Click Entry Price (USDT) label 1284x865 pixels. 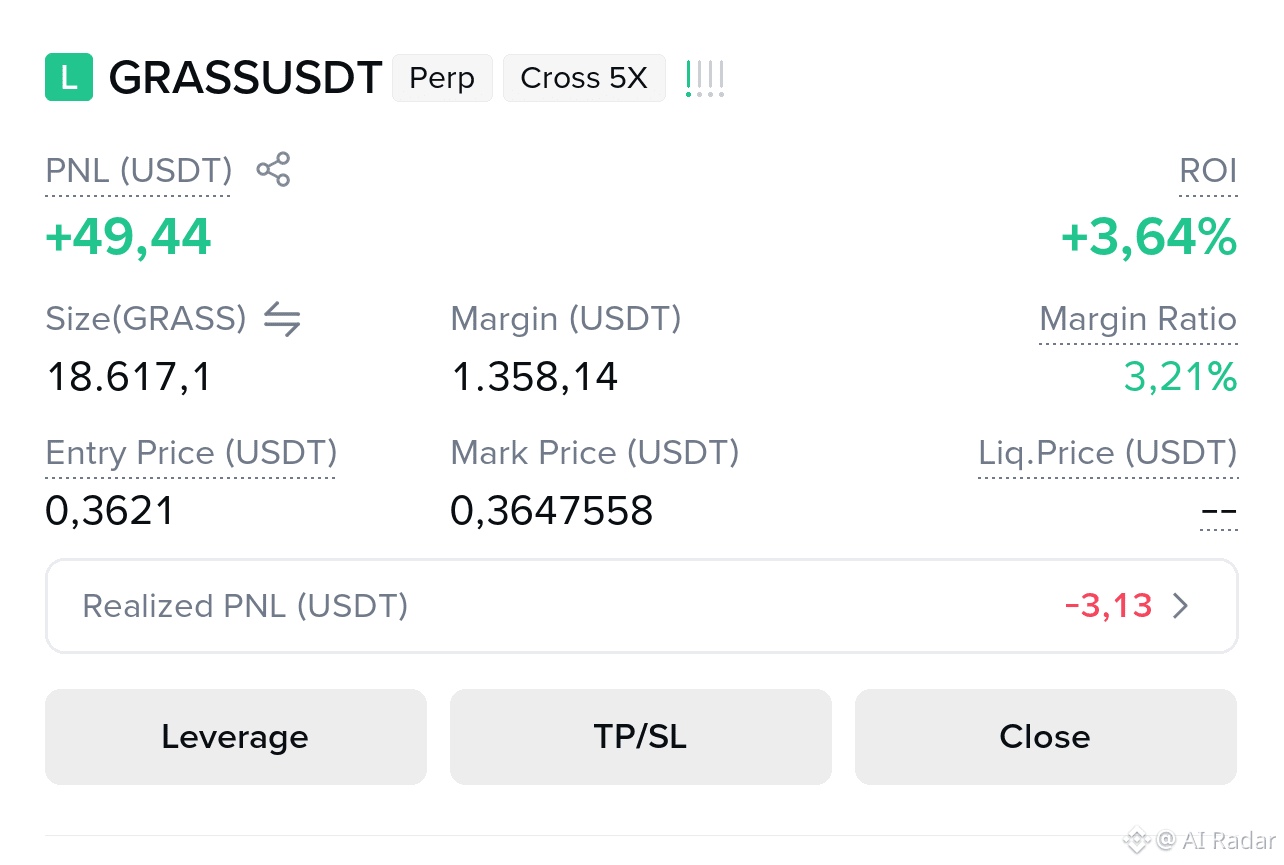[191, 454]
